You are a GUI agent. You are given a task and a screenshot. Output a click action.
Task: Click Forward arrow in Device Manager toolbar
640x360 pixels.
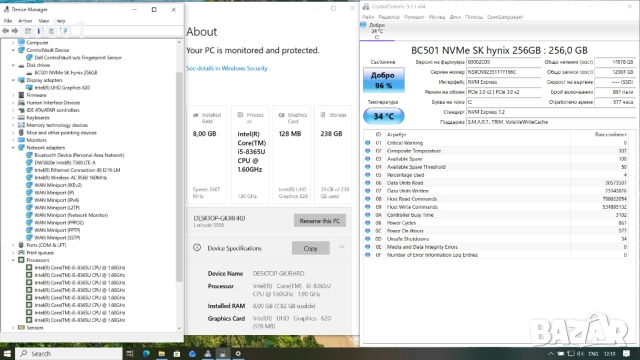(15, 31)
